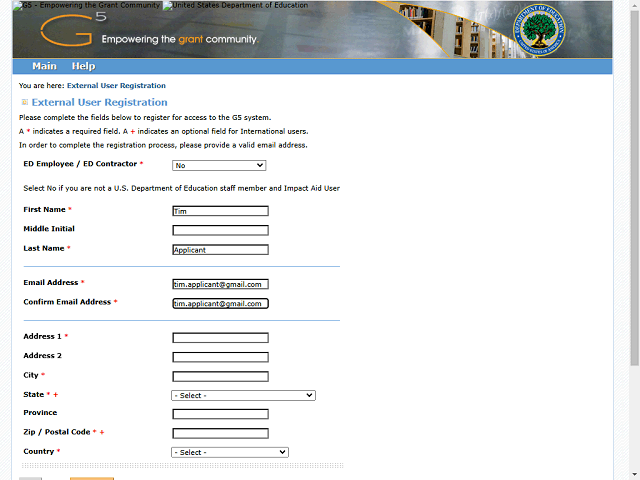640x480 pixels.
Task: Focus the Confirm Email Address field
Action: pyautogui.click(x=220, y=304)
